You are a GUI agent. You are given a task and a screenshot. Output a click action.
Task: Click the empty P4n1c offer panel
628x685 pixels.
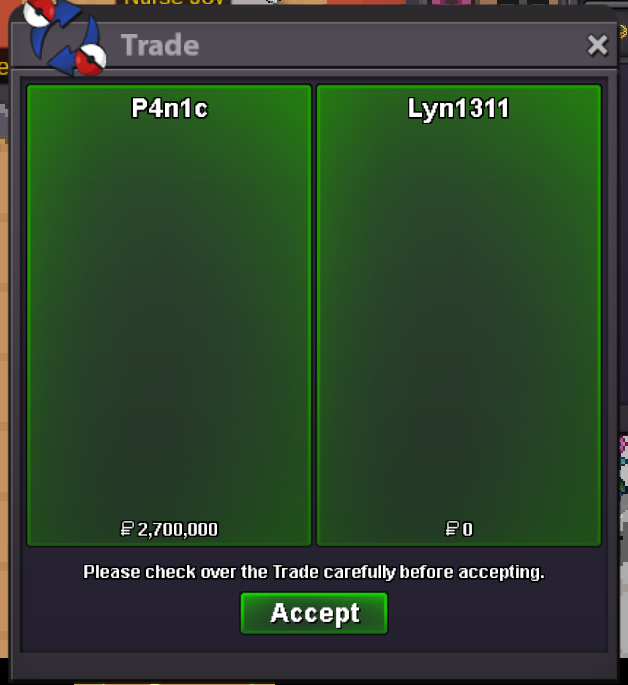(x=169, y=315)
